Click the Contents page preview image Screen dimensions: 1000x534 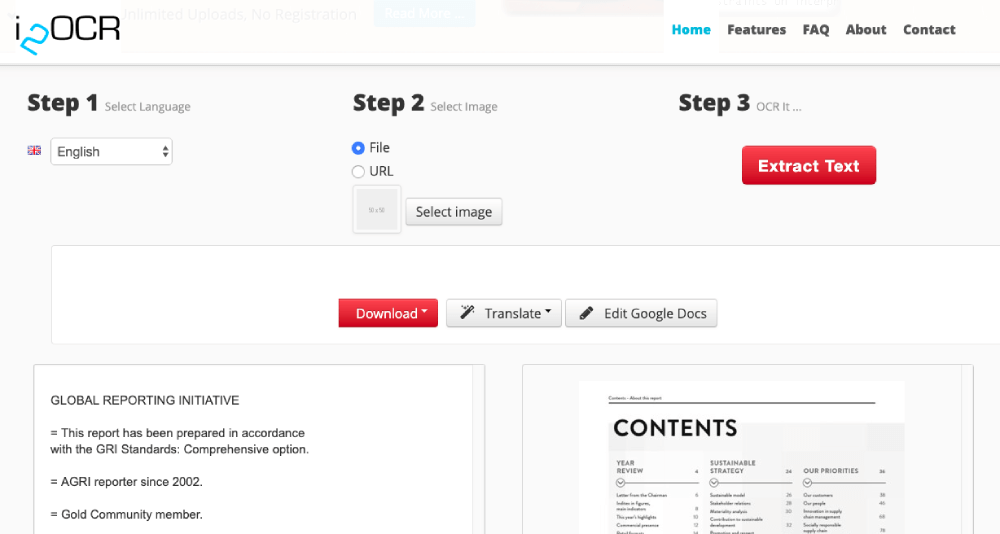(x=741, y=457)
